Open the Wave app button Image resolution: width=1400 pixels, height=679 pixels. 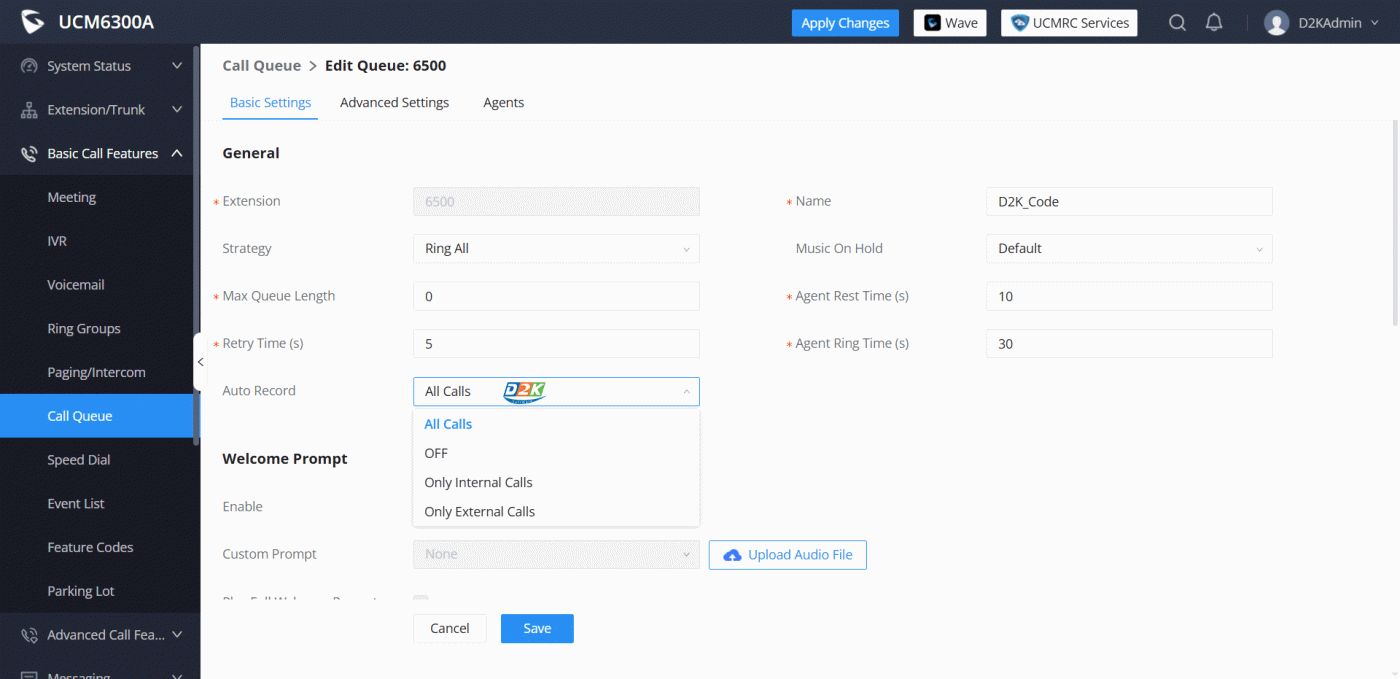pyautogui.click(x=950, y=23)
